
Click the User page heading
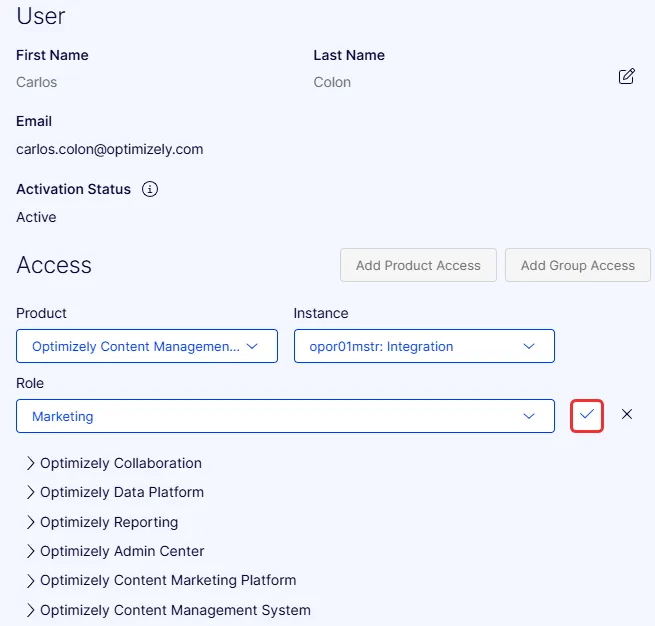(x=41, y=16)
